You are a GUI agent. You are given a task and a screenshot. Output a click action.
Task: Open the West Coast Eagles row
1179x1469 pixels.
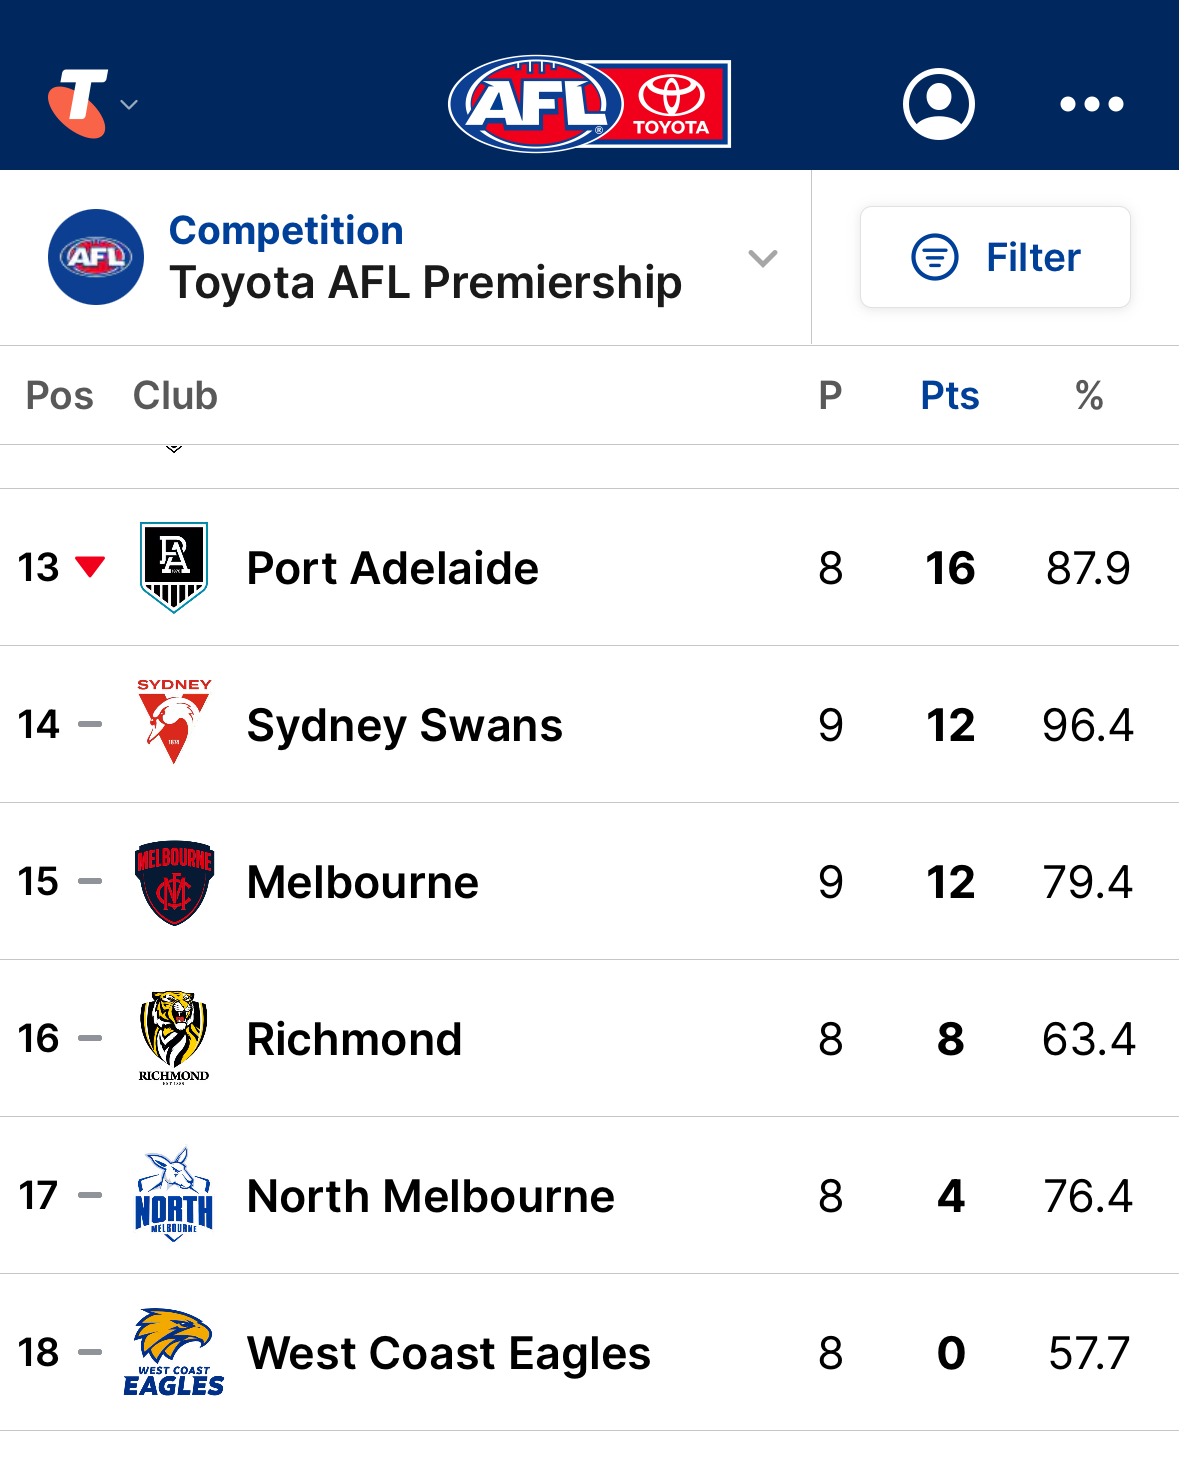589,1352
